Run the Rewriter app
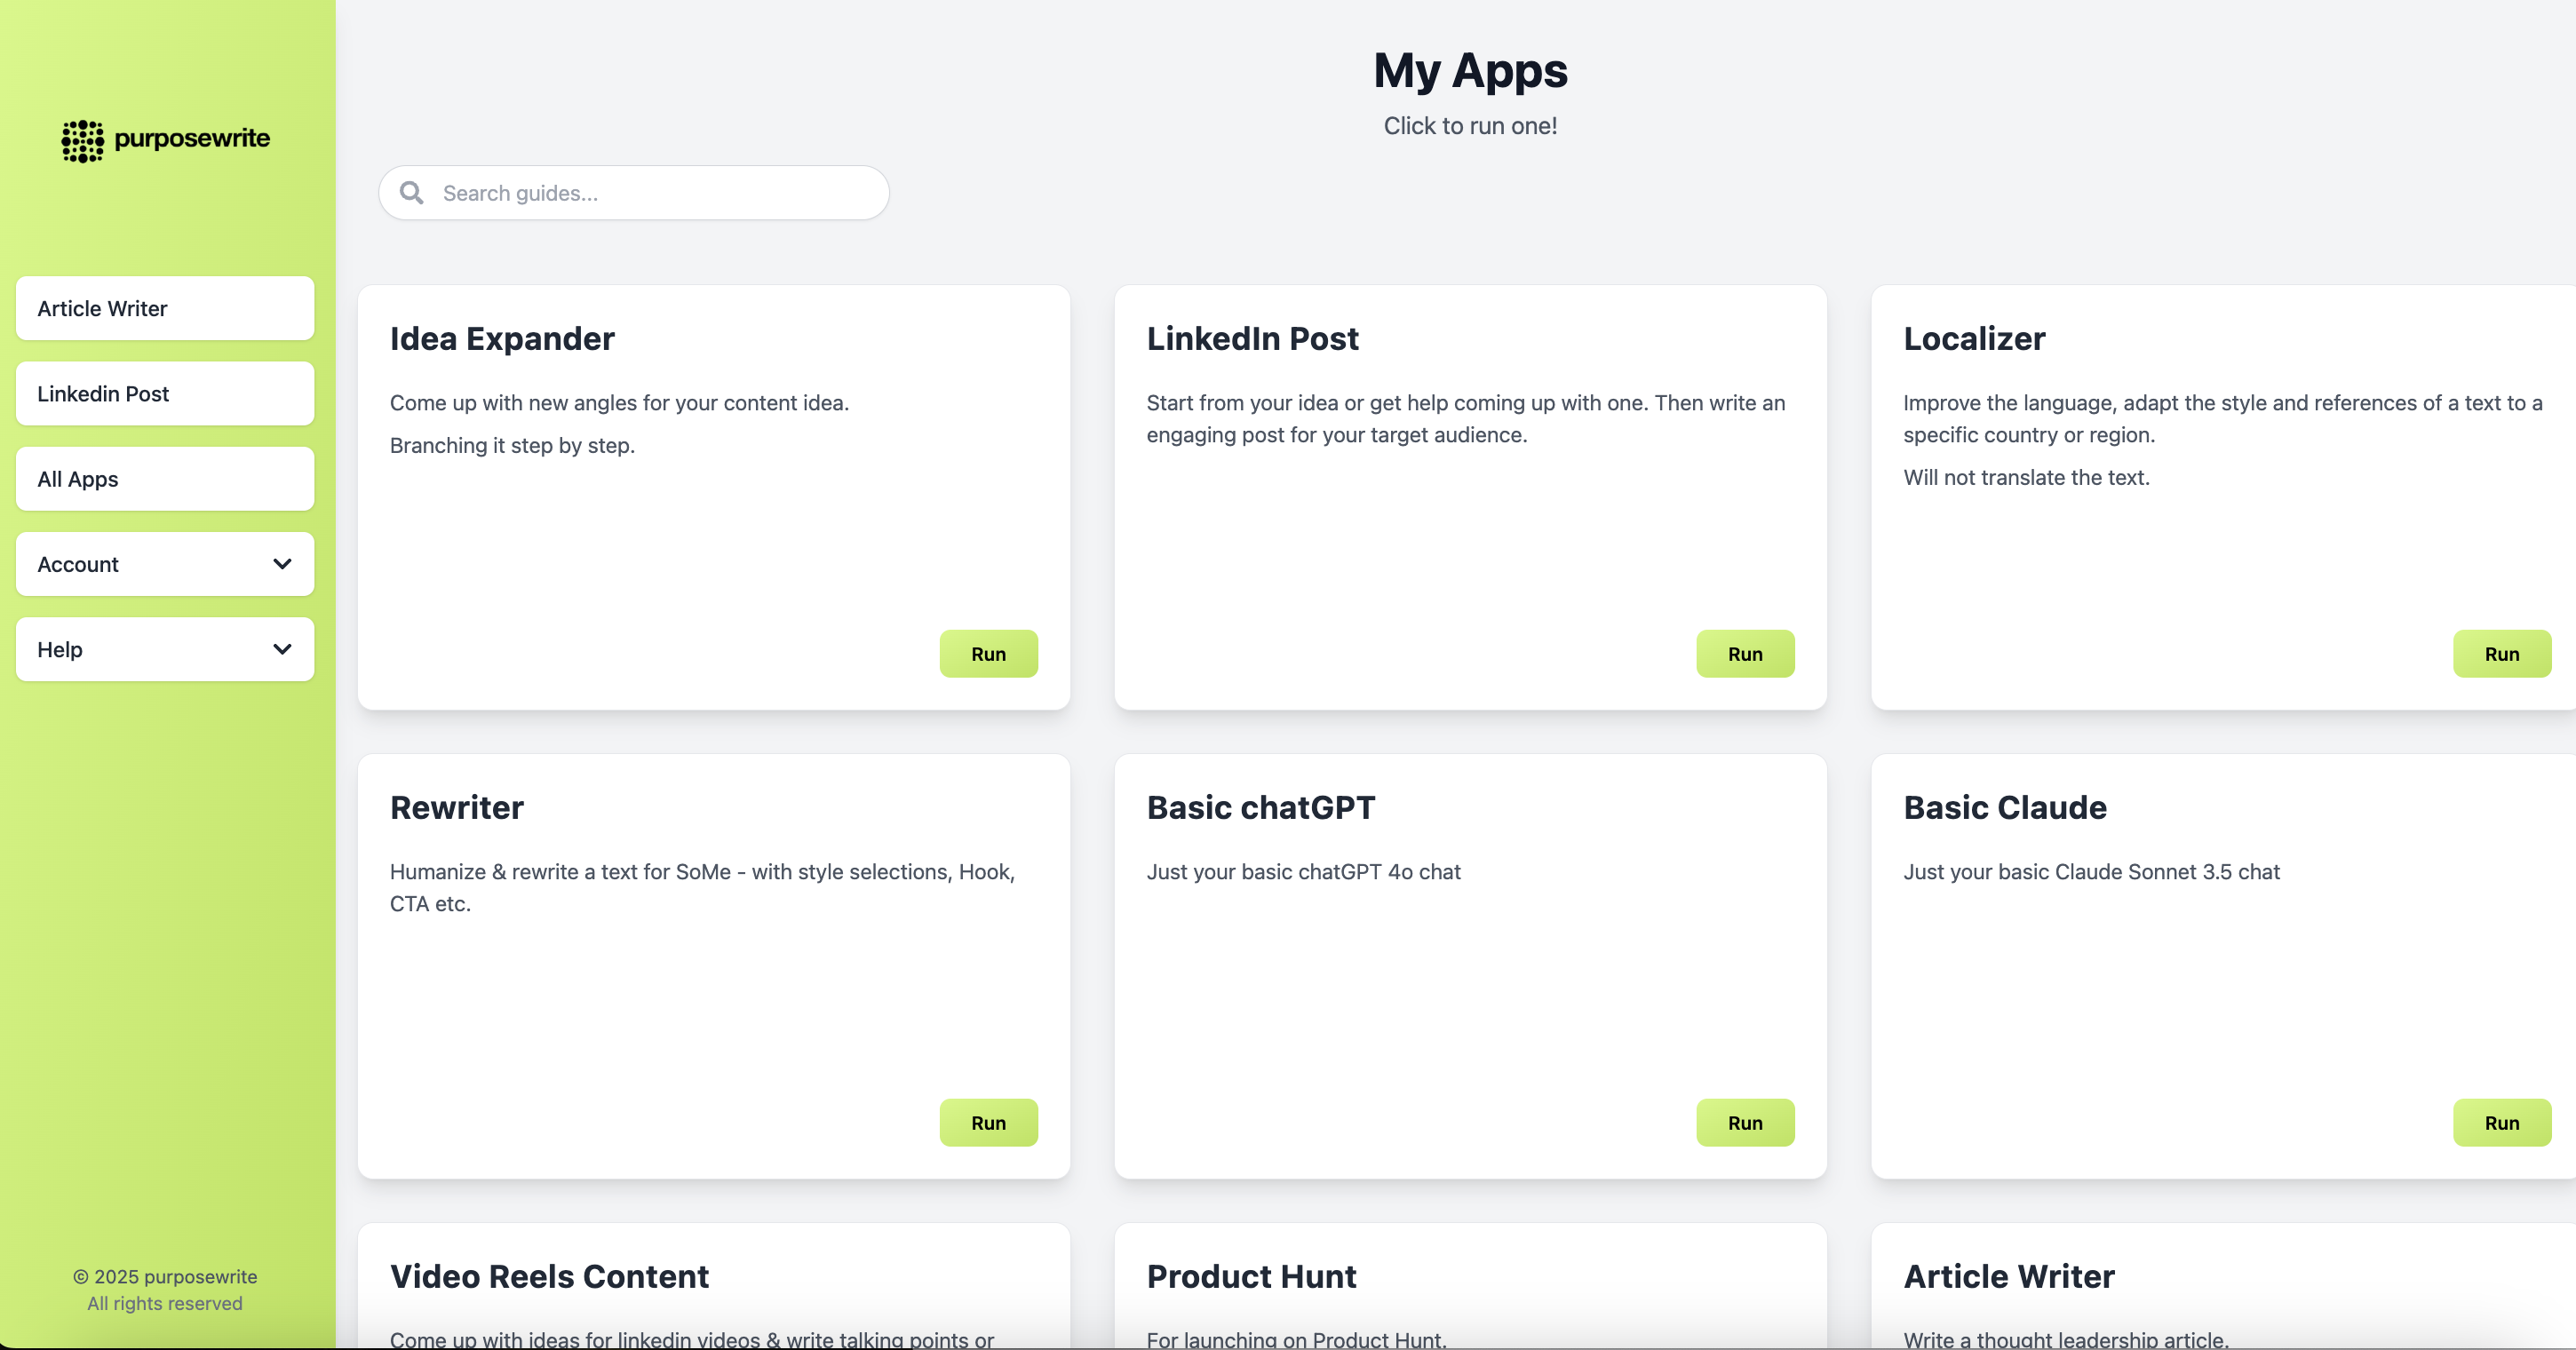Image resolution: width=2576 pixels, height=1350 pixels. pyautogui.click(x=988, y=1123)
